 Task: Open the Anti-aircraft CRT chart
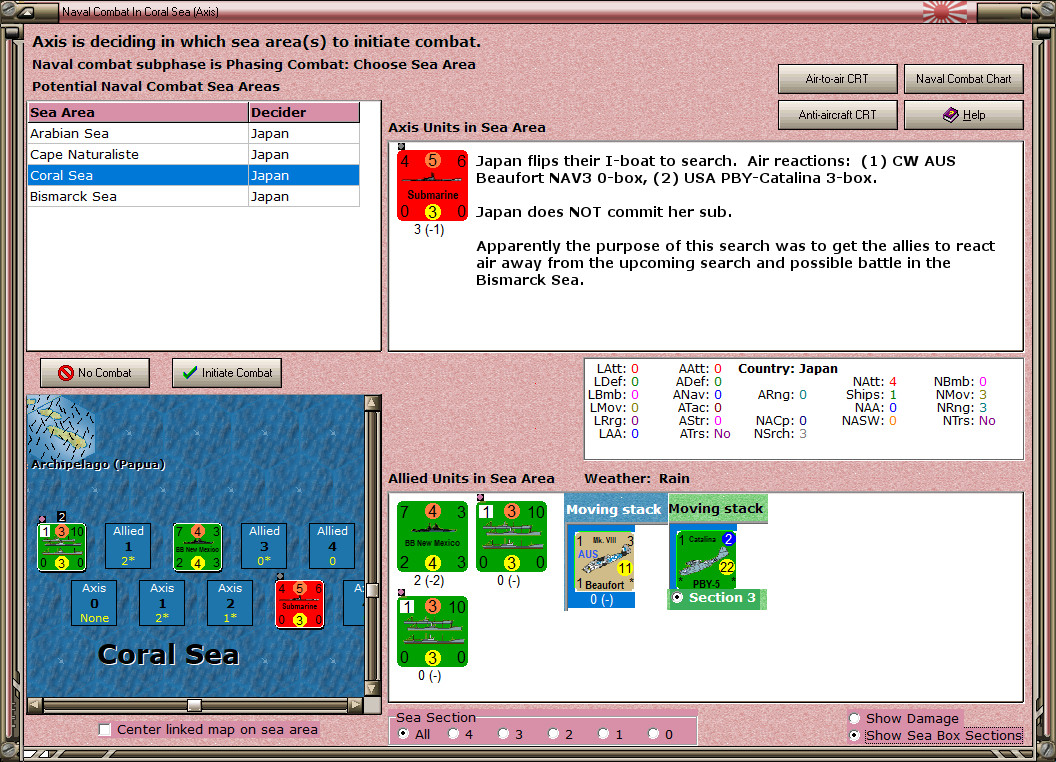(837, 115)
